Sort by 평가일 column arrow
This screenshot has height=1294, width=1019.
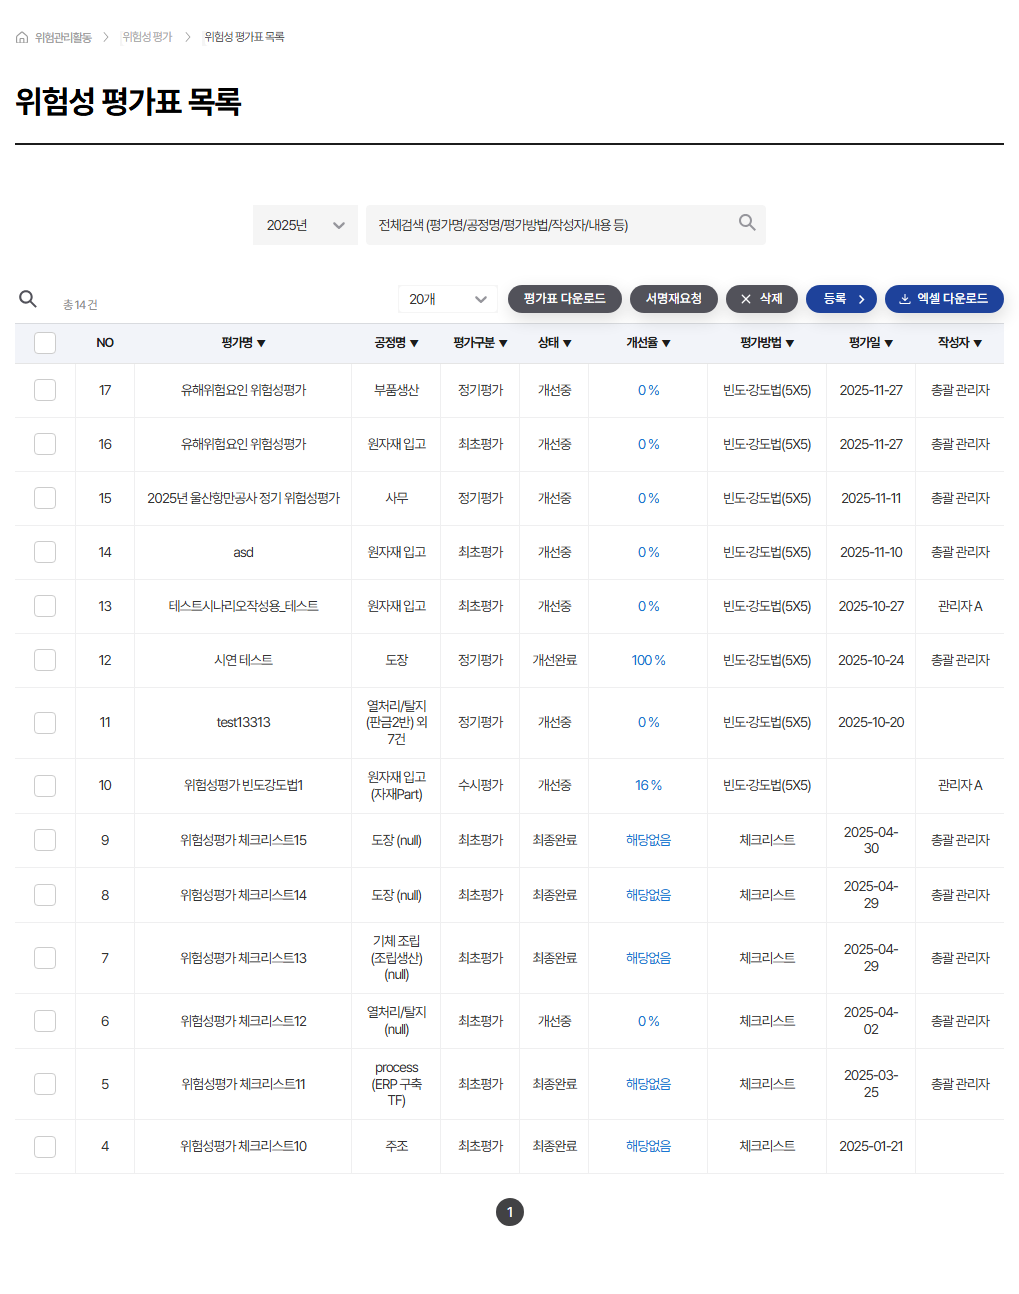[888, 343]
